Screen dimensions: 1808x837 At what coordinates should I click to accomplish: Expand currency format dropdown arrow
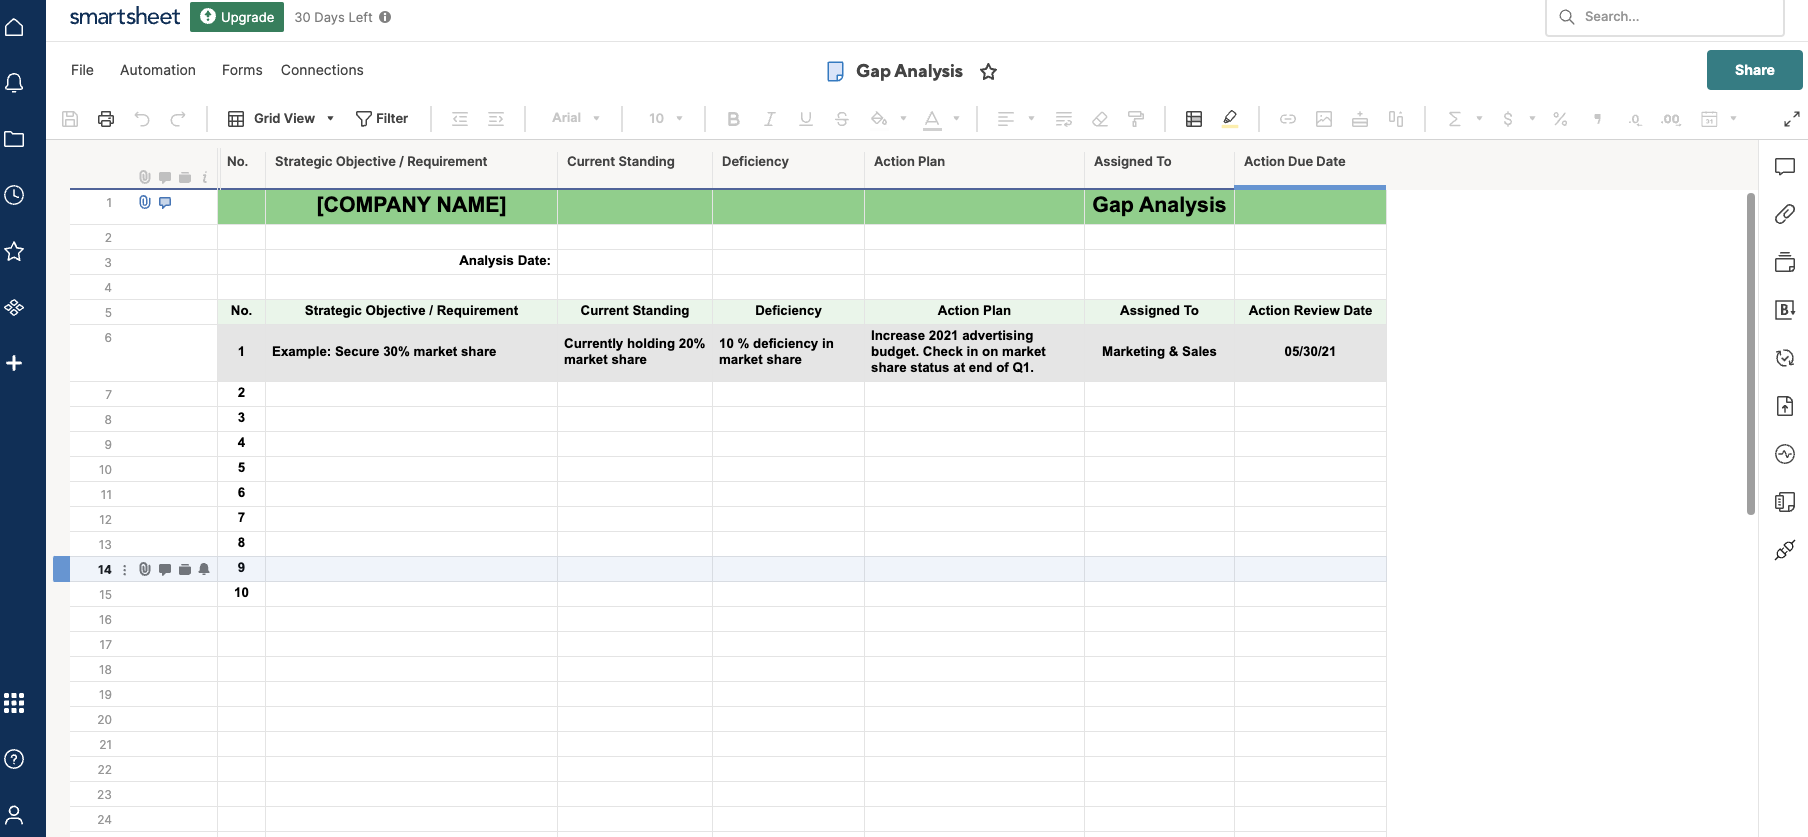[x=1532, y=118]
